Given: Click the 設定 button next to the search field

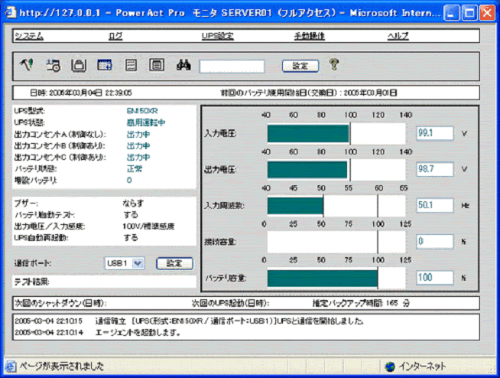Looking at the screenshot, I should (x=300, y=66).
